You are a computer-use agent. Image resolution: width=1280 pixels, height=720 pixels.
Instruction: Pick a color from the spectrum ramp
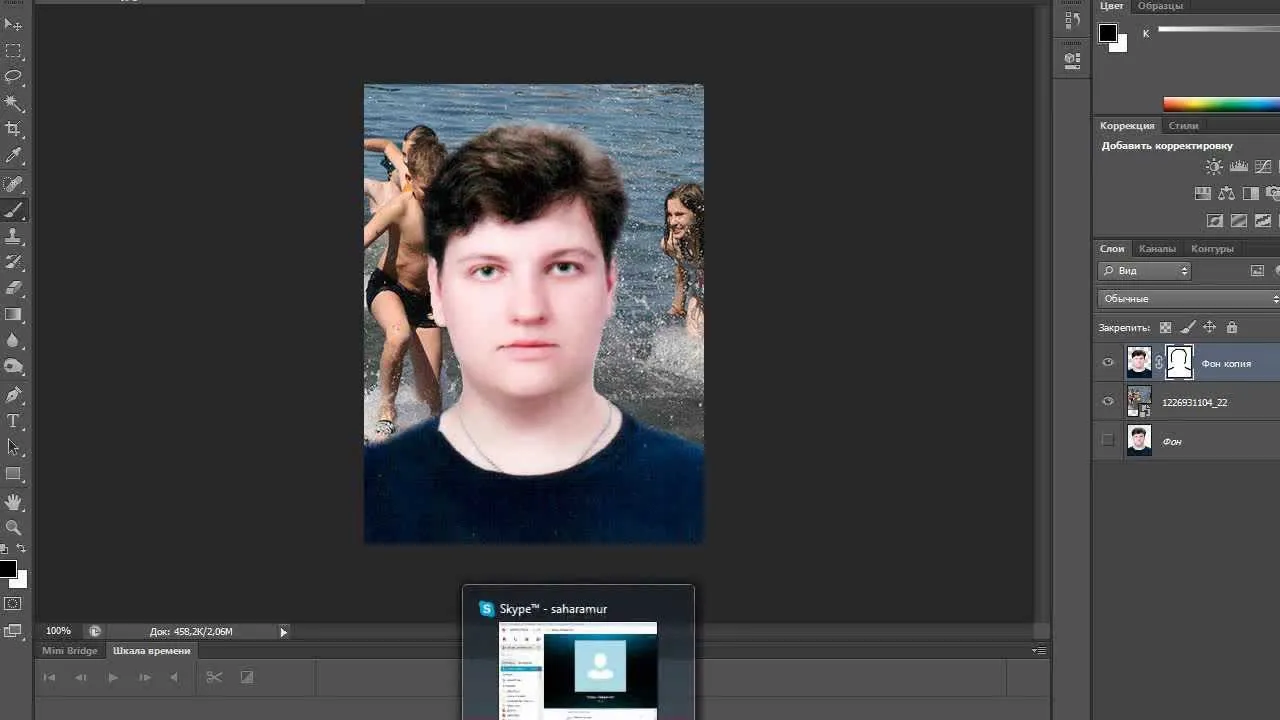pos(1221,104)
